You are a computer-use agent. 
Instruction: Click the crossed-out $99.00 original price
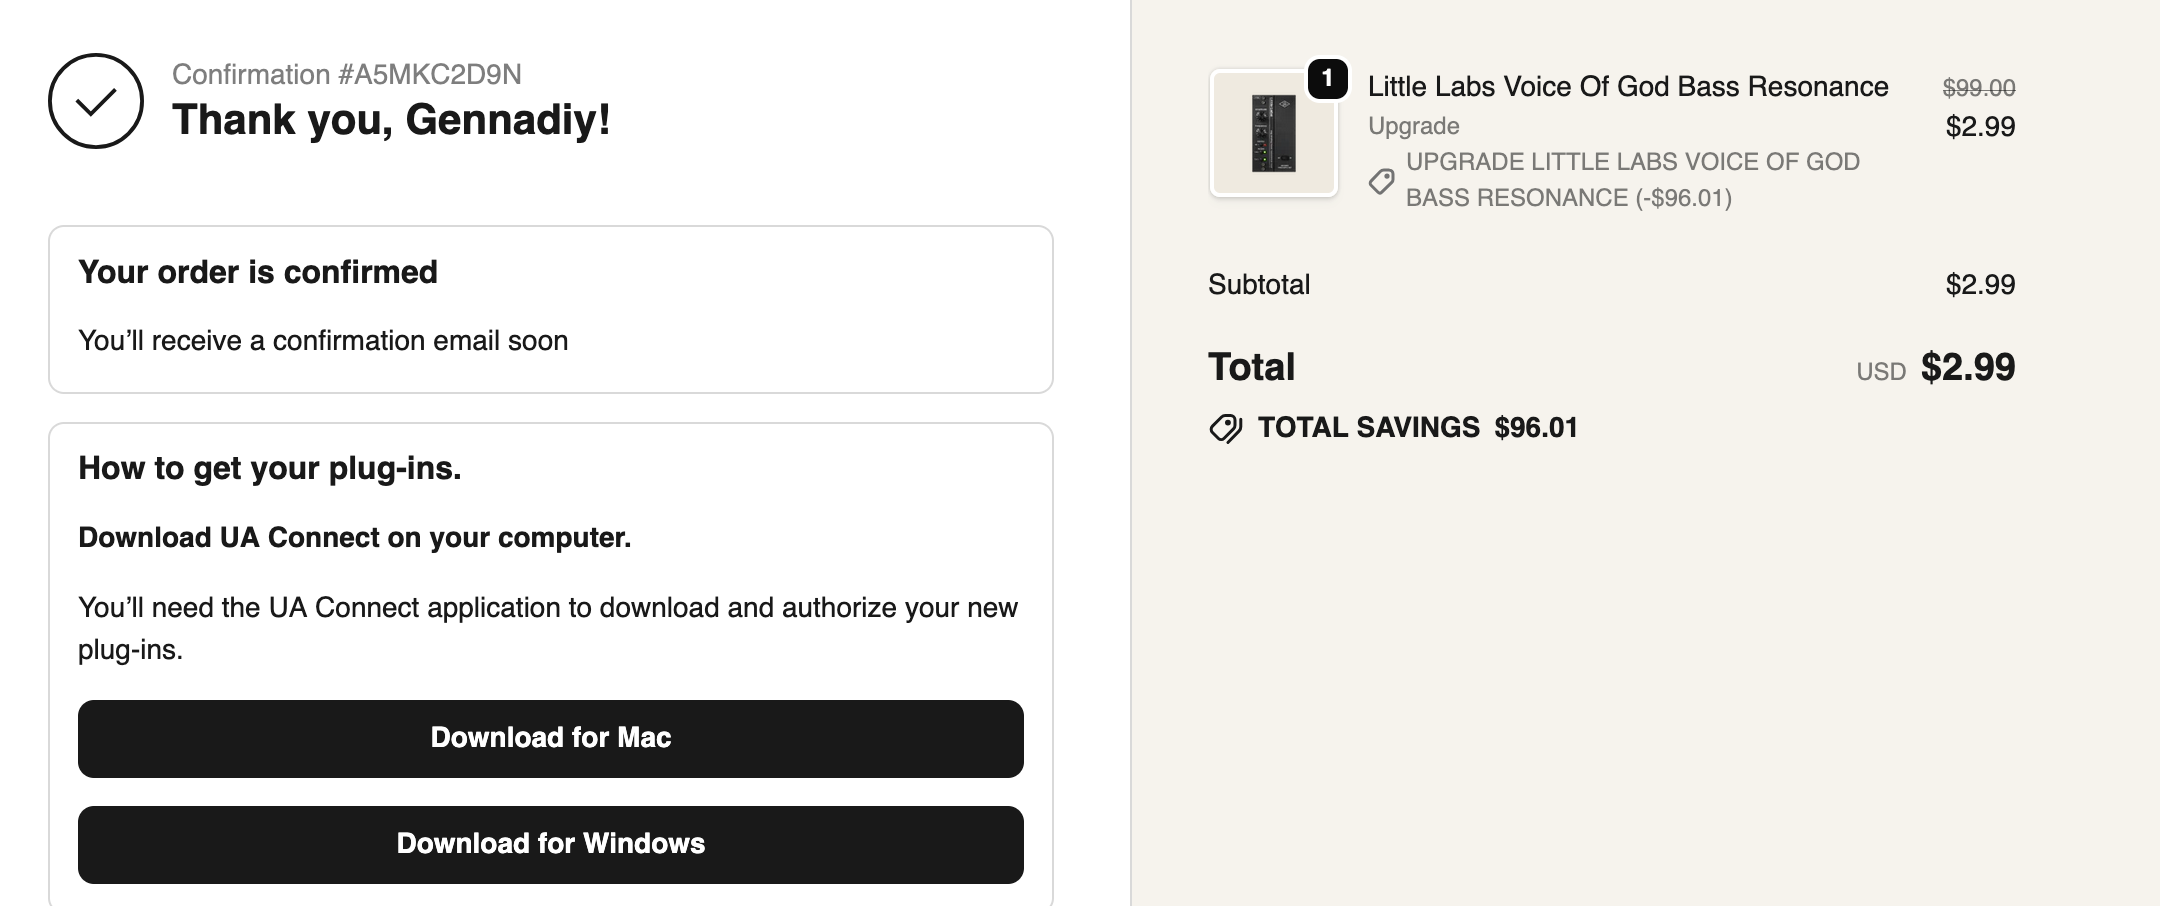pyautogui.click(x=1978, y=88)
